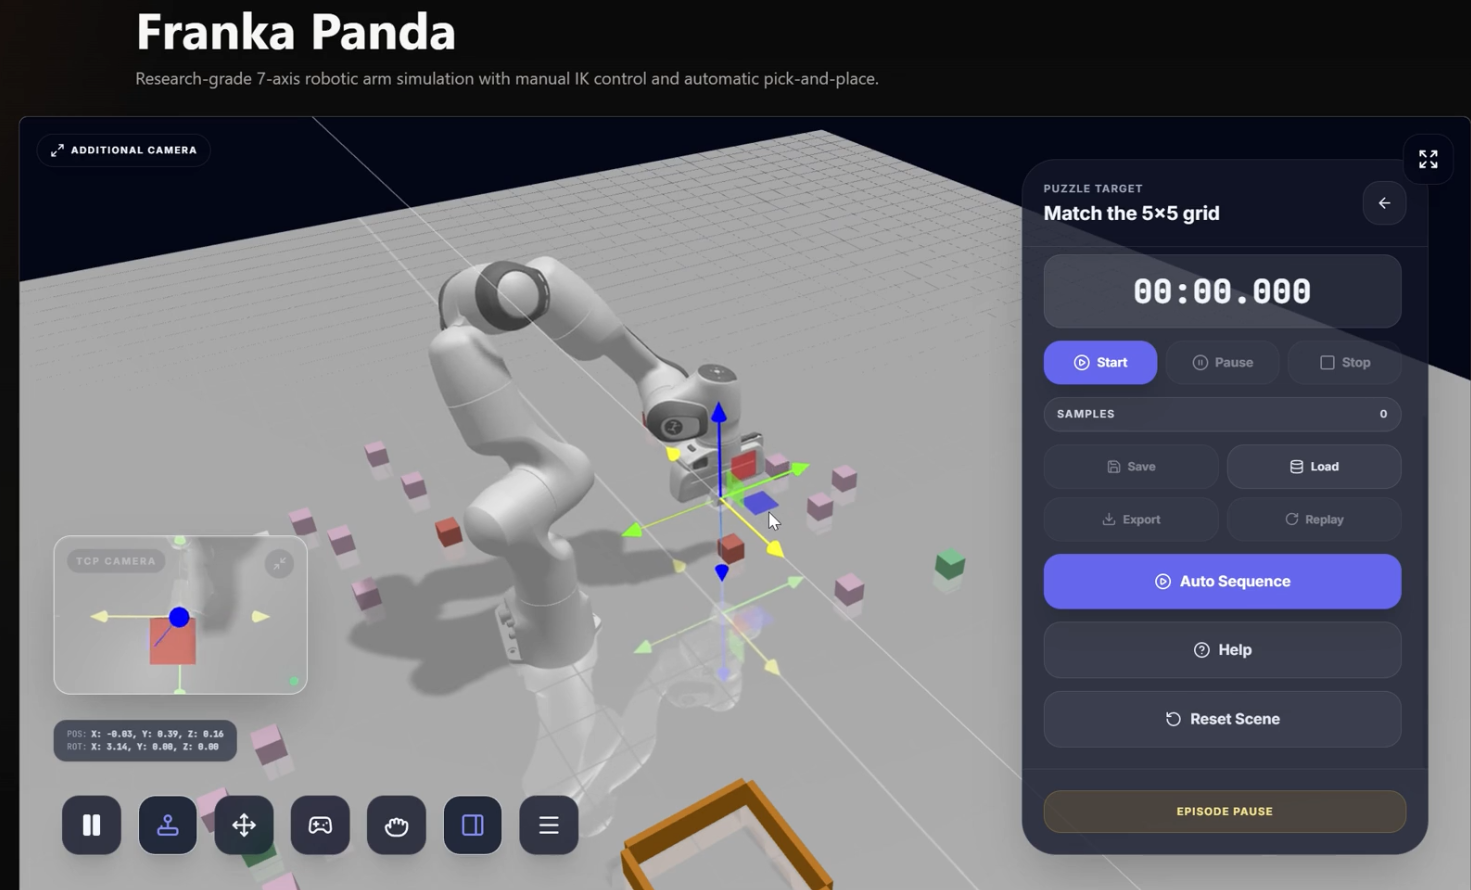Select the robot arm joint control icon
1471x890 pixels.
[x=167, y=825]
